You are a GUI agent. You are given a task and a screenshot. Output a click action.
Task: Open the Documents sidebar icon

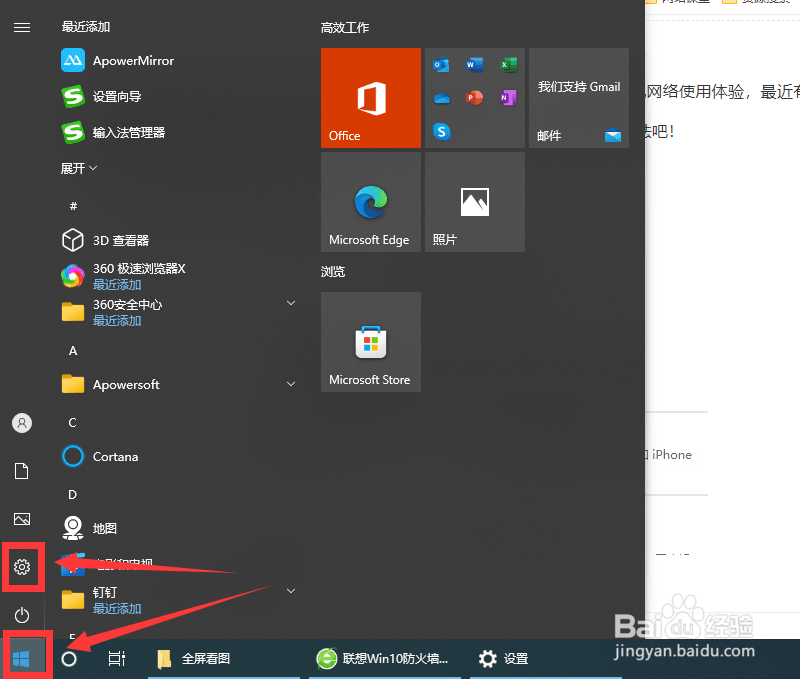(22, 471)
